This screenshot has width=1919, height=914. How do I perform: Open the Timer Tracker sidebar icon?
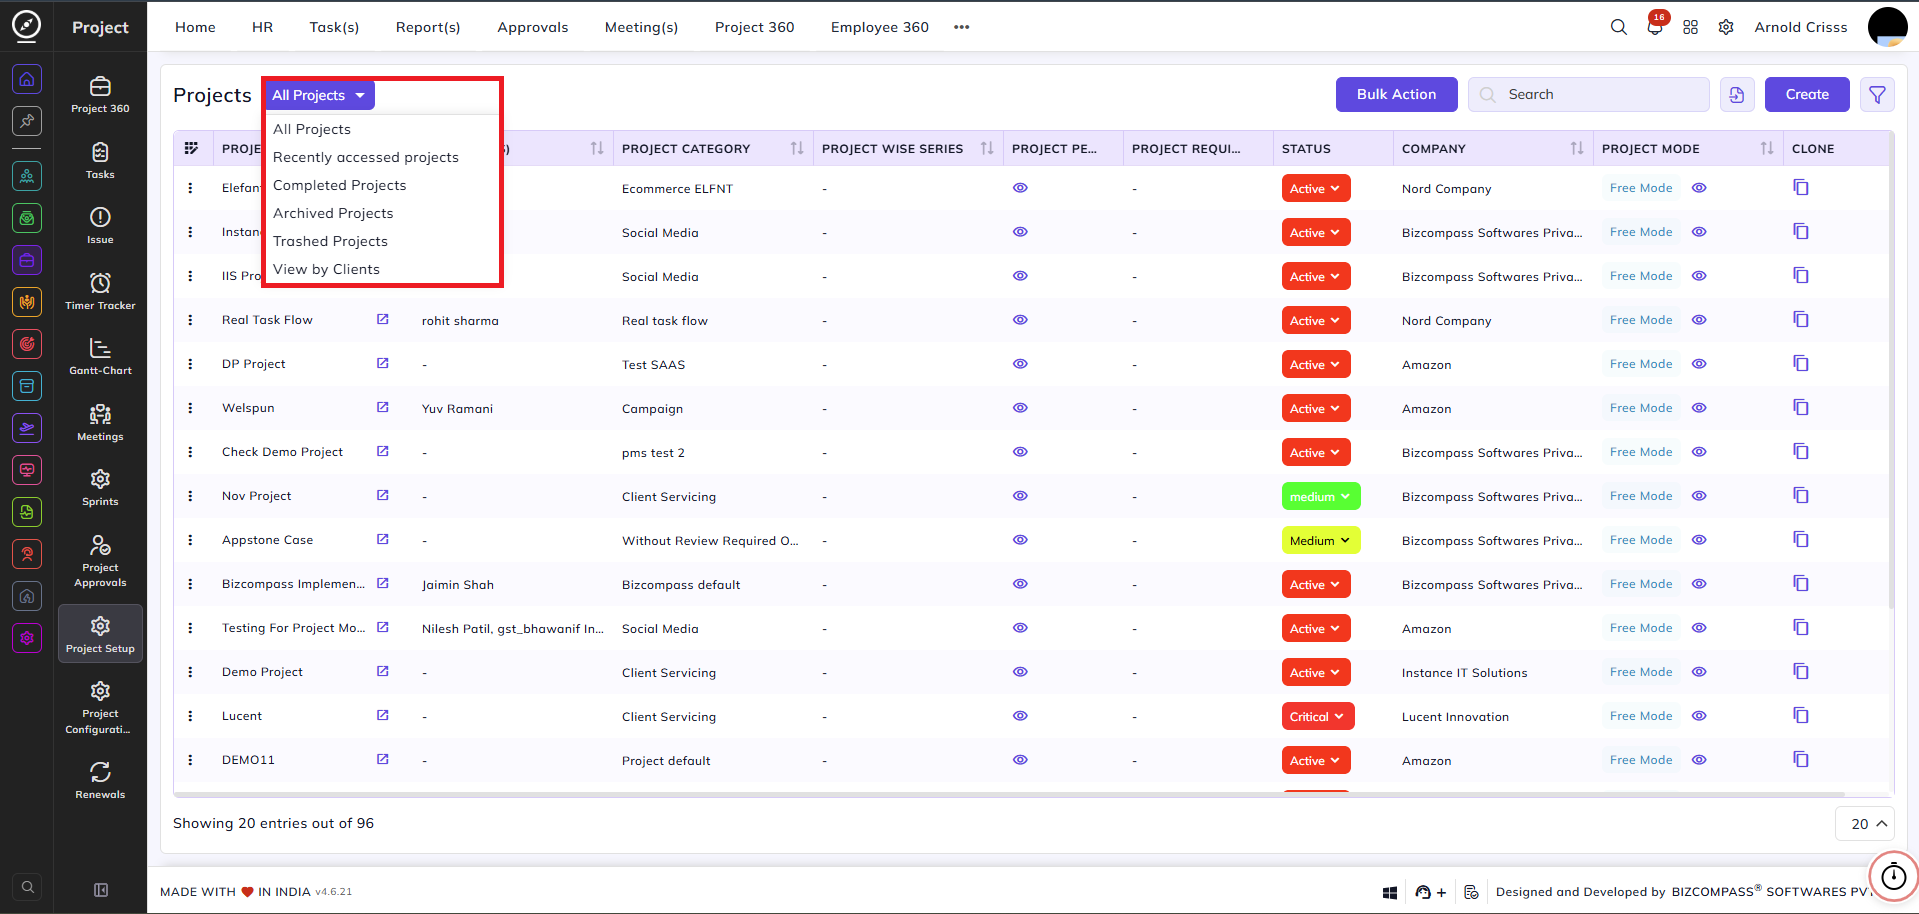[x=100, y=291]
